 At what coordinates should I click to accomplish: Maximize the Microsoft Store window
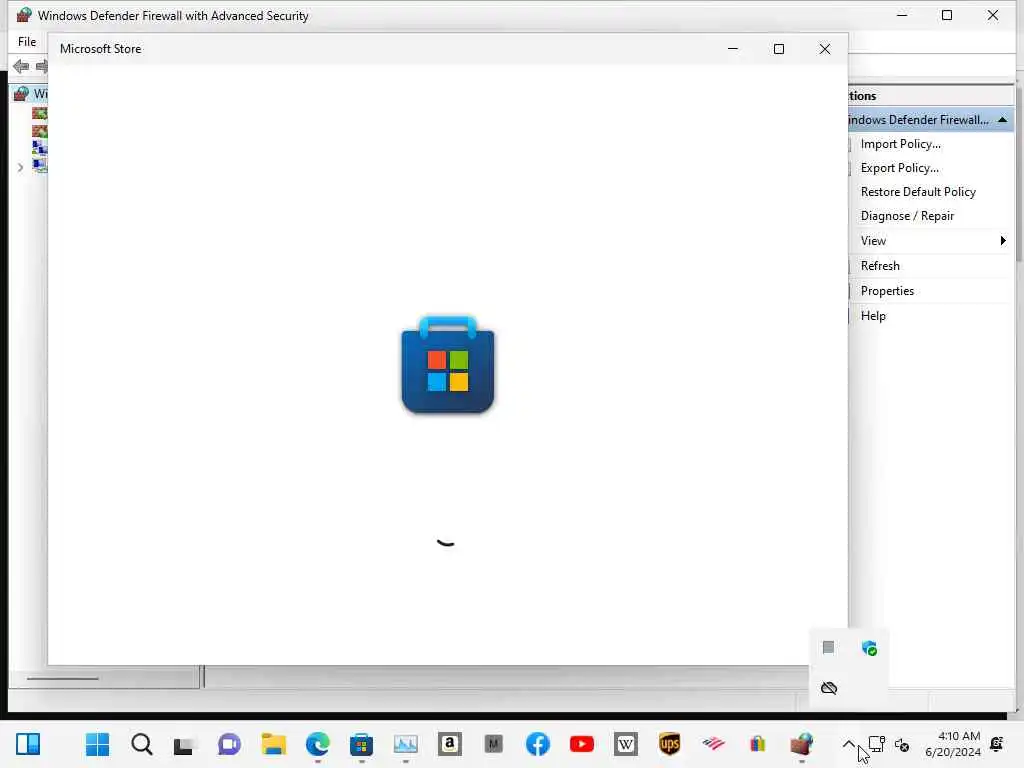tap(778, 49)
